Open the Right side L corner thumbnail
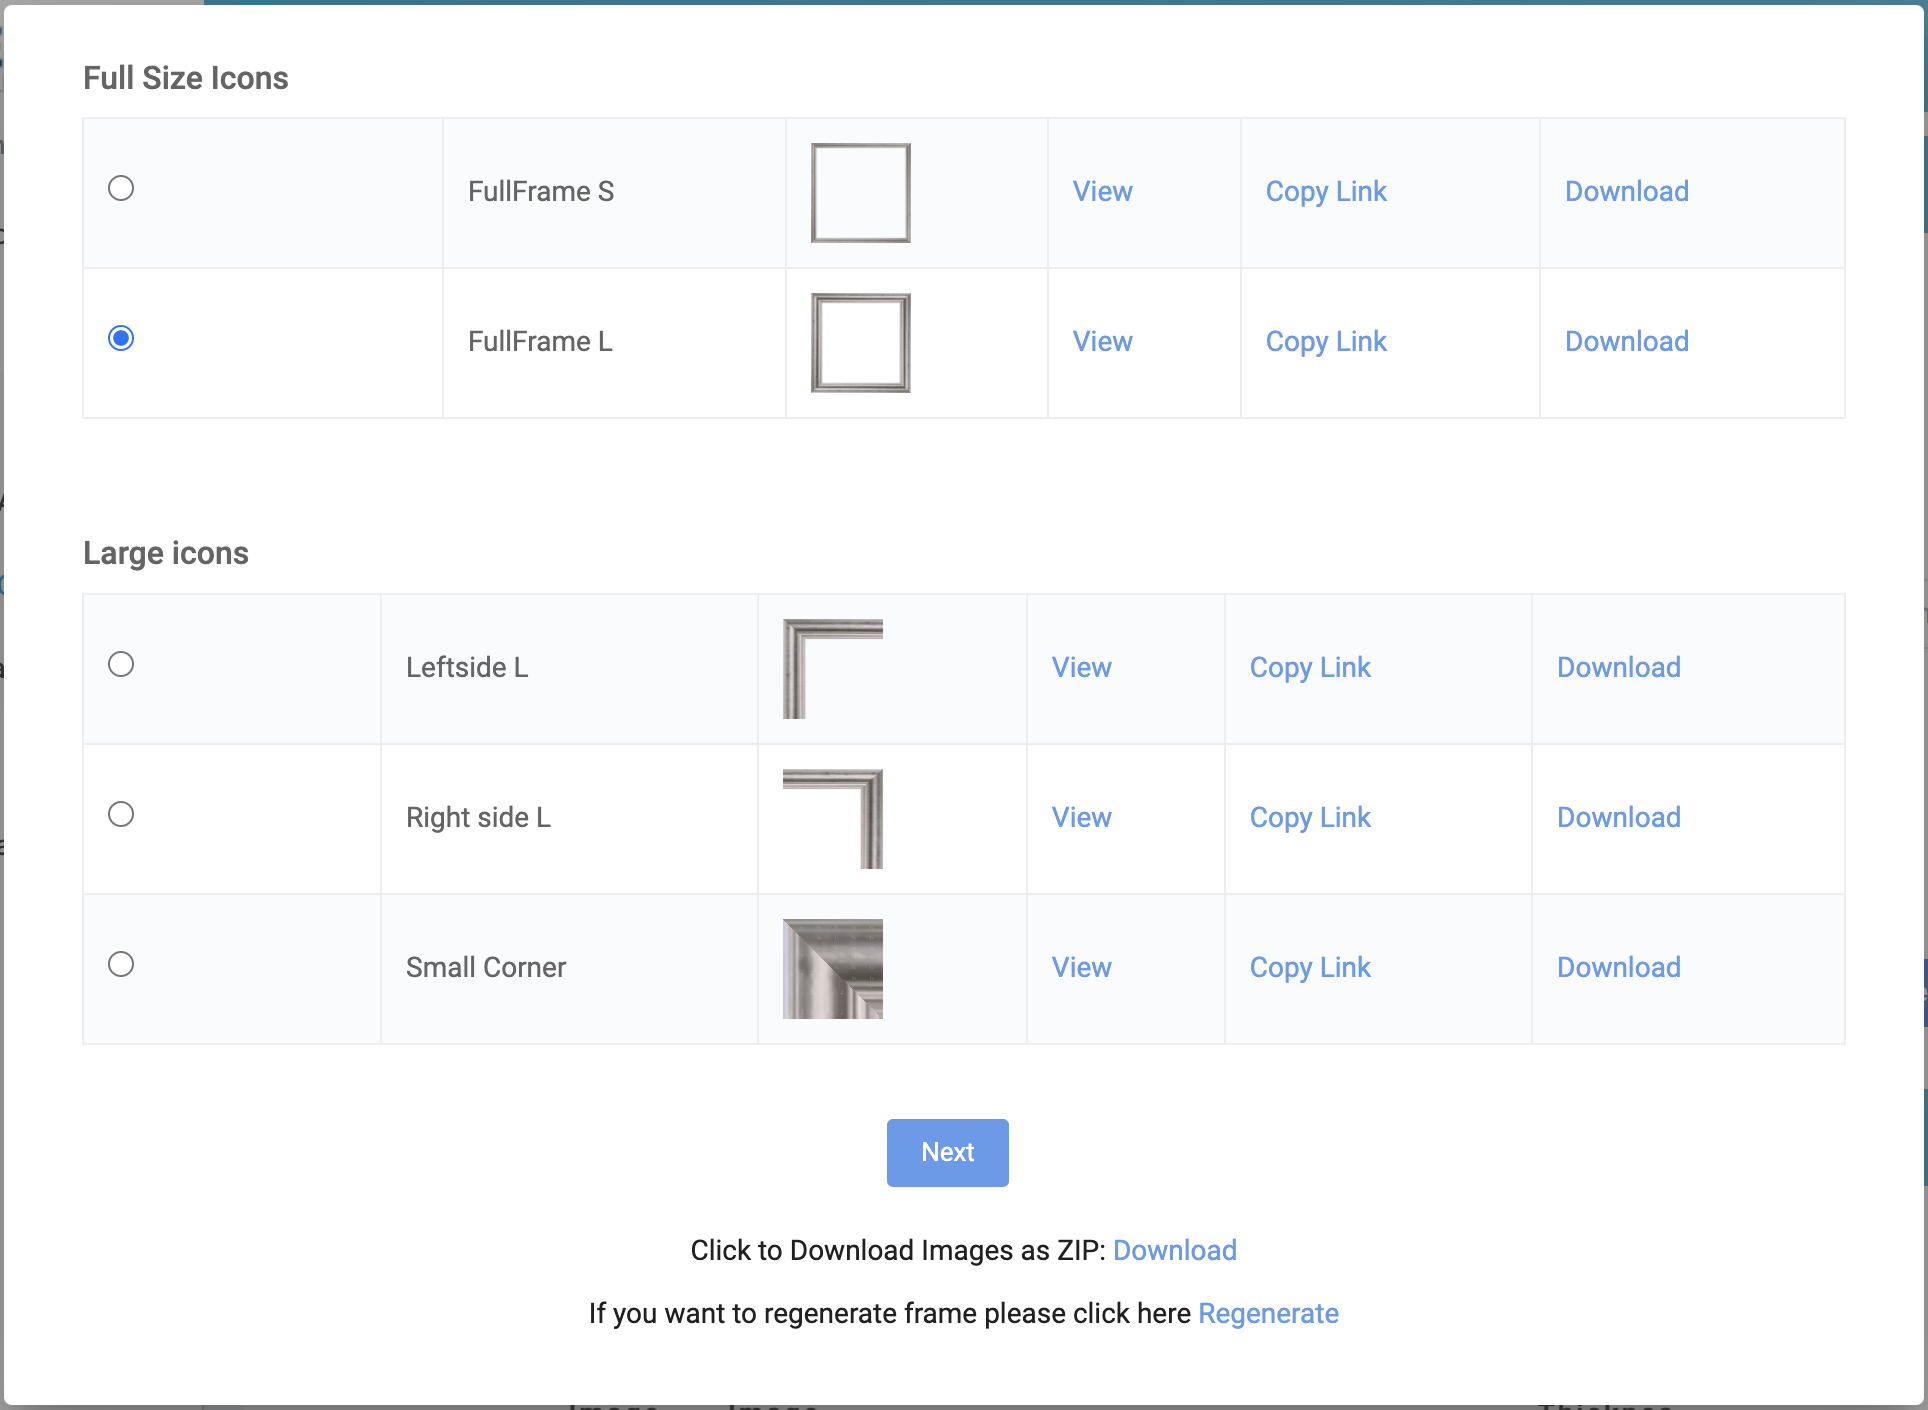The height and width of the screenshot is (1410, 1928). coord(833,819)
